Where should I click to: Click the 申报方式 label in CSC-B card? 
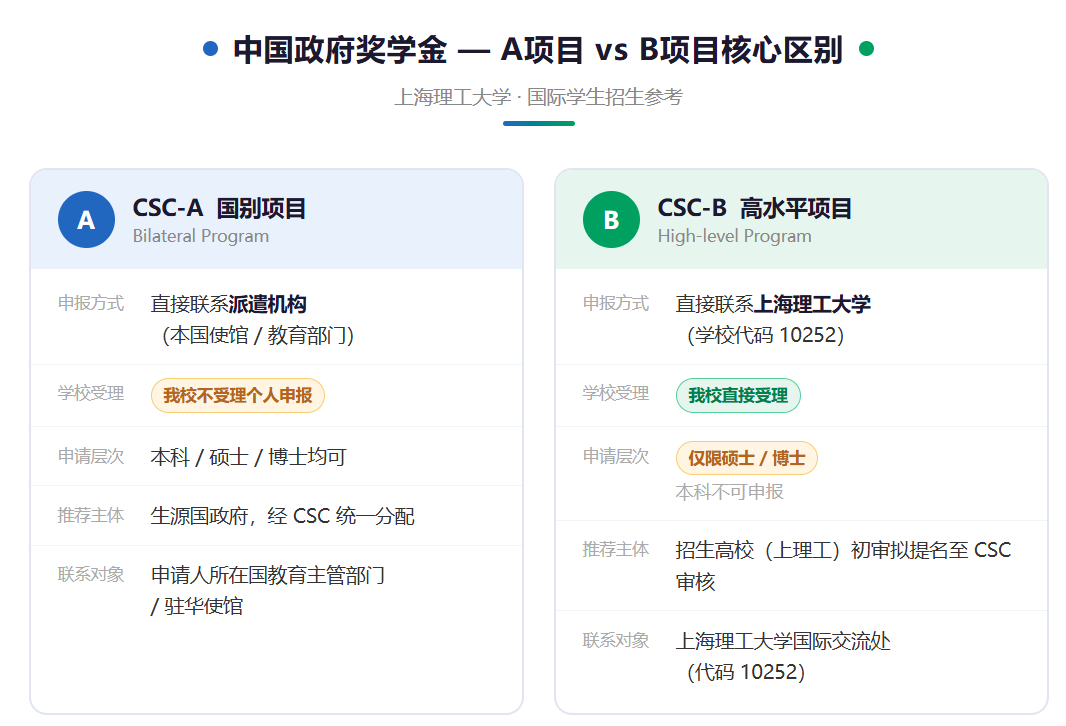tap(616, 303)
